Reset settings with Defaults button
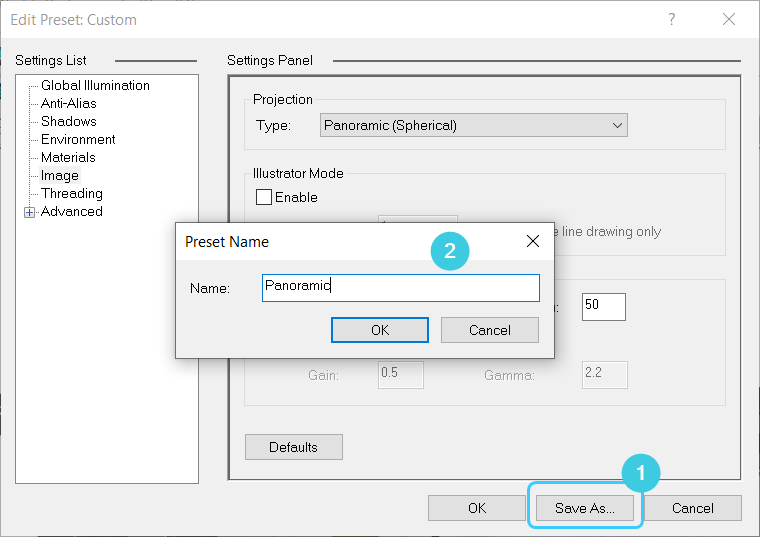 pos(294,447)
